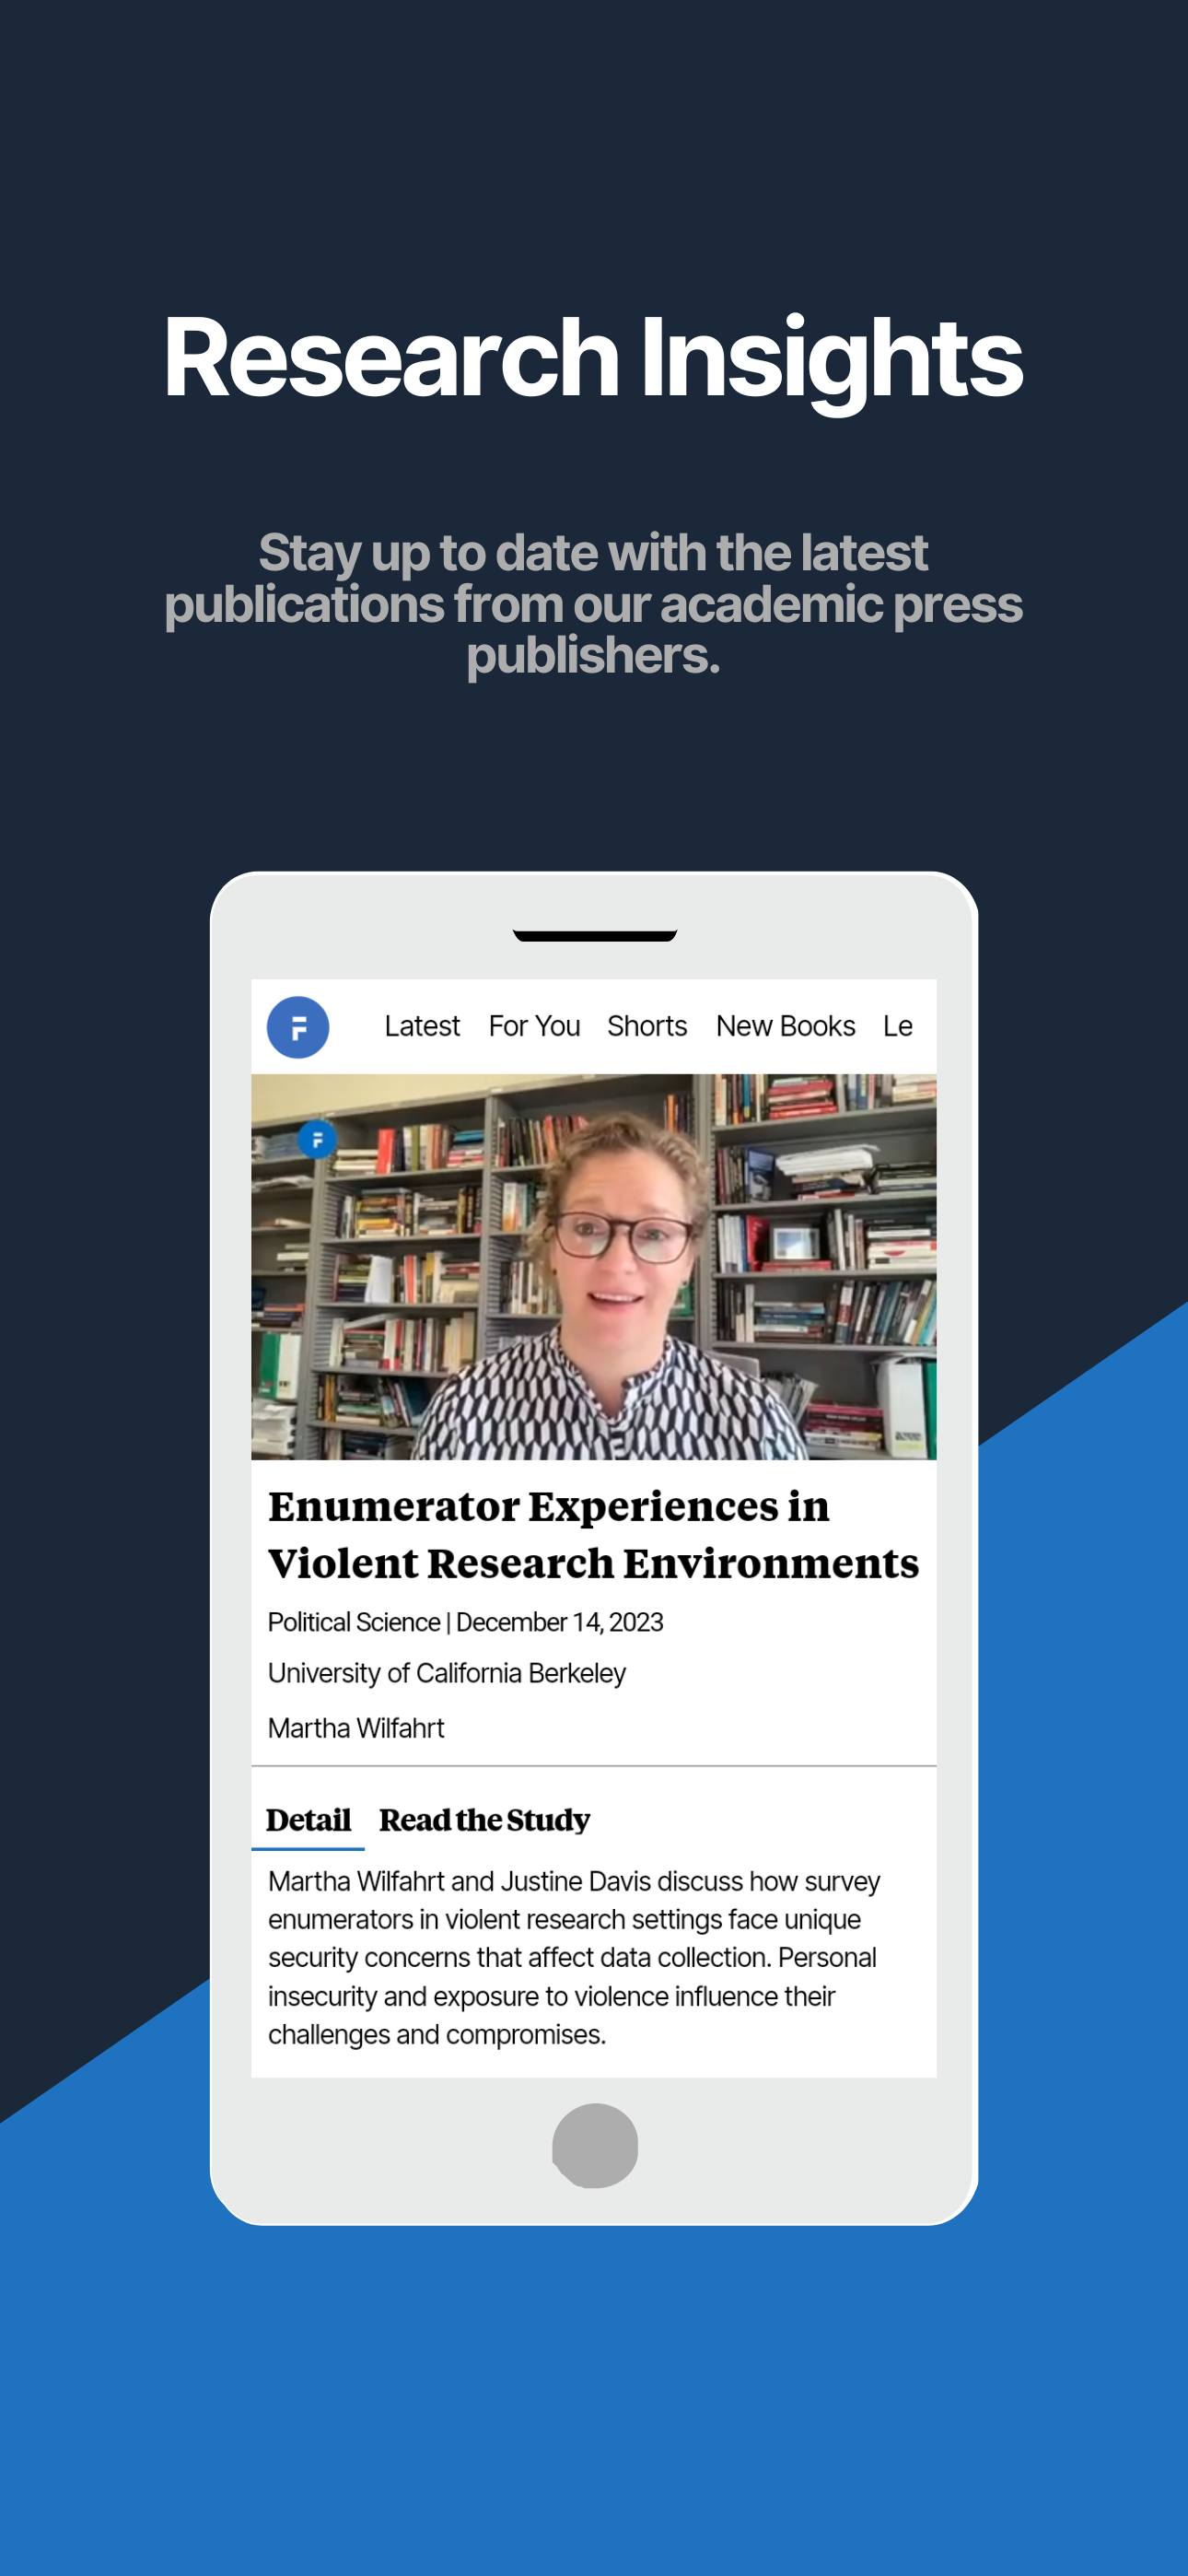The height and width of the screenshot is (2576, 1188).
Task: Select the Shorts tab
Action: (x=647, y=1026)
